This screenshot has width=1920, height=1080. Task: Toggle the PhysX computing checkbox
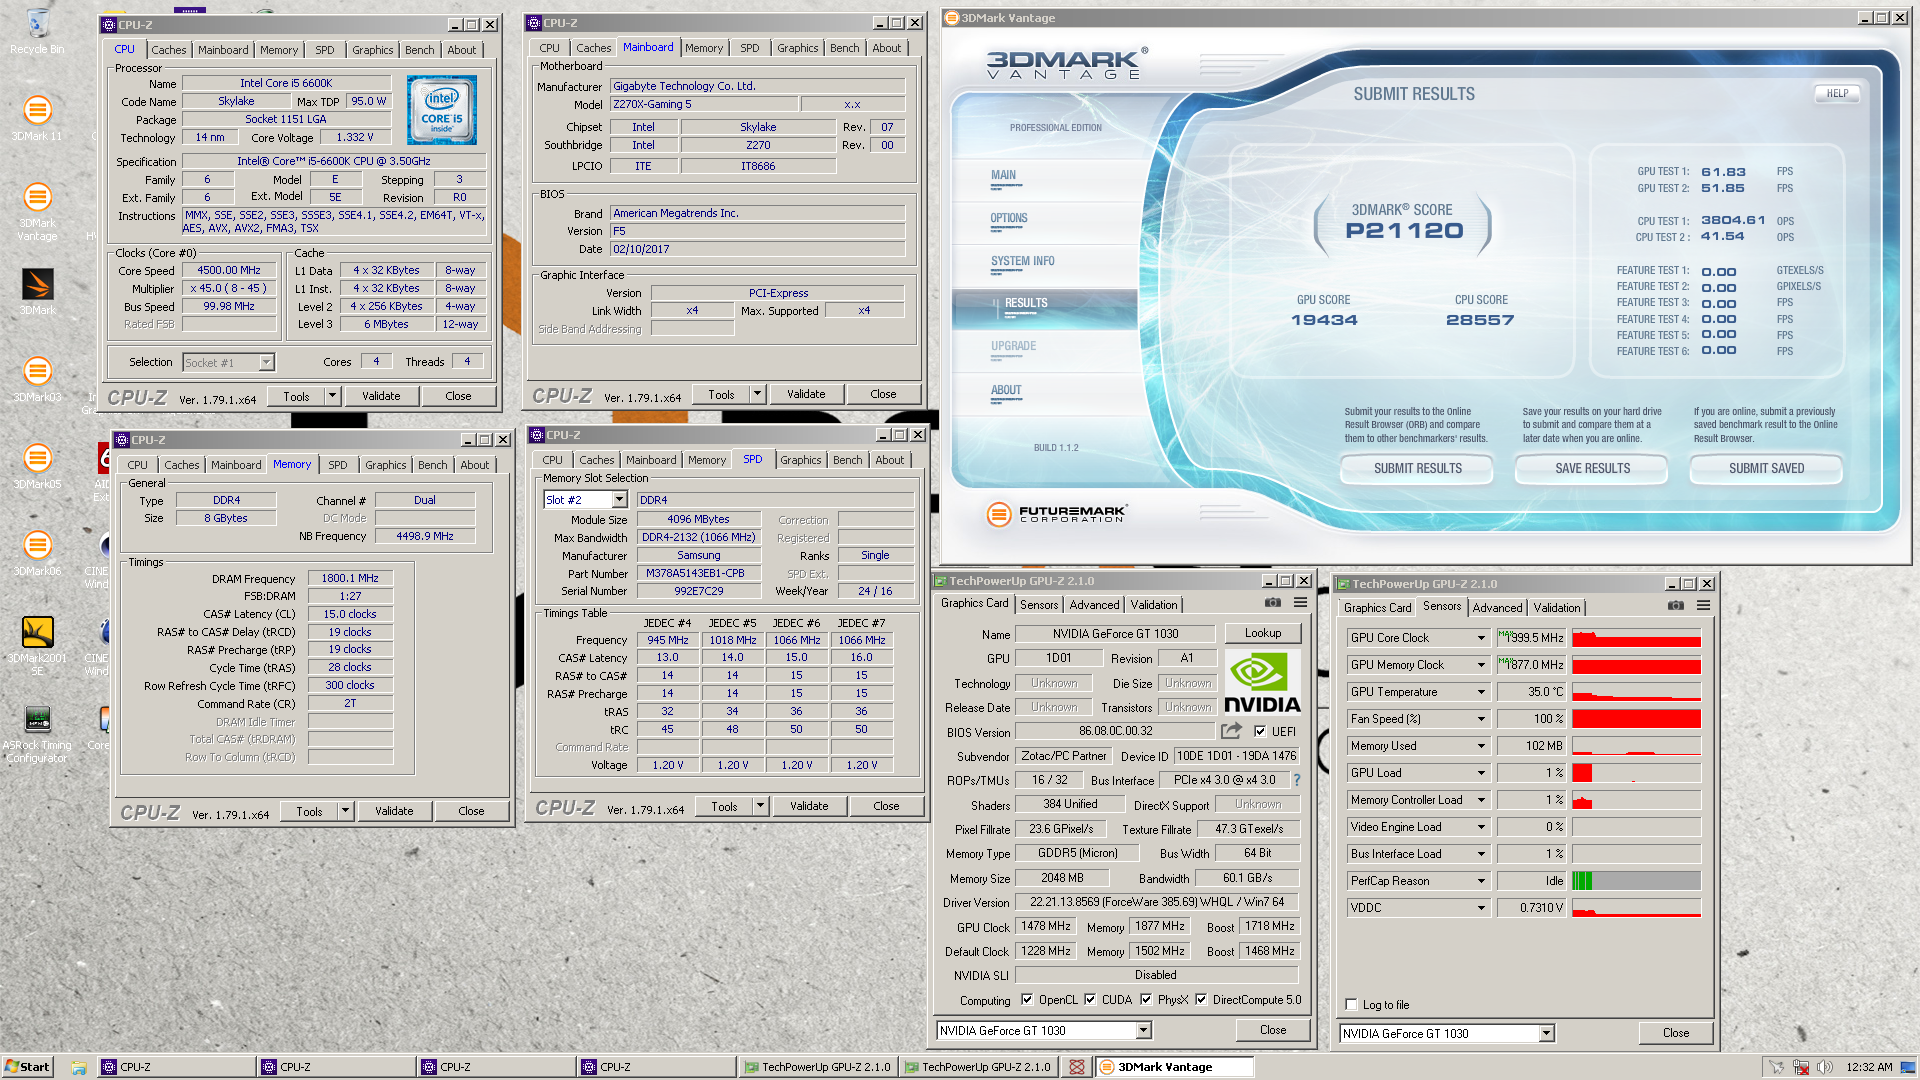tap(1146, 999)
